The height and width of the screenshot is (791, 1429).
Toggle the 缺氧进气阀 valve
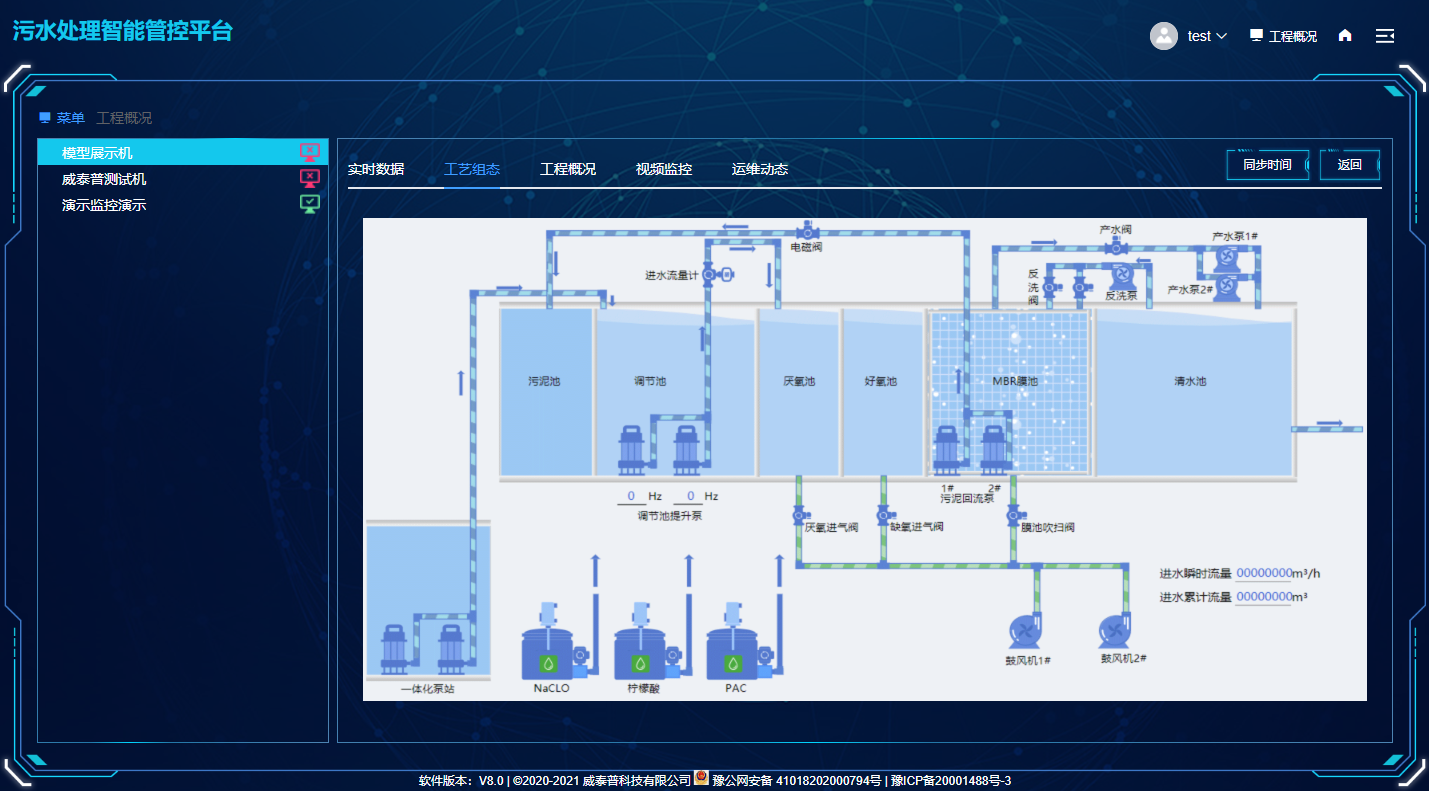point(883,516)
